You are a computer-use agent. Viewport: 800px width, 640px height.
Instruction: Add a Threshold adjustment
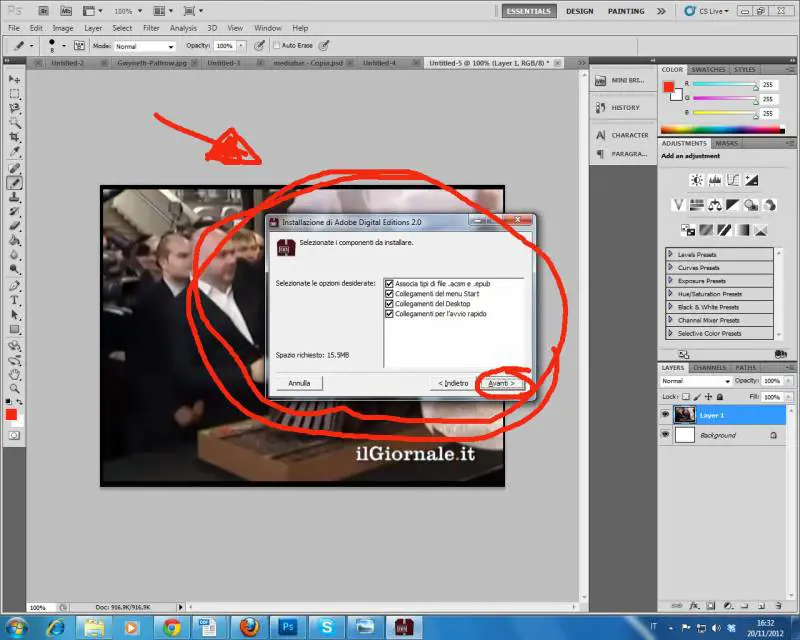[x=724, y=230]
